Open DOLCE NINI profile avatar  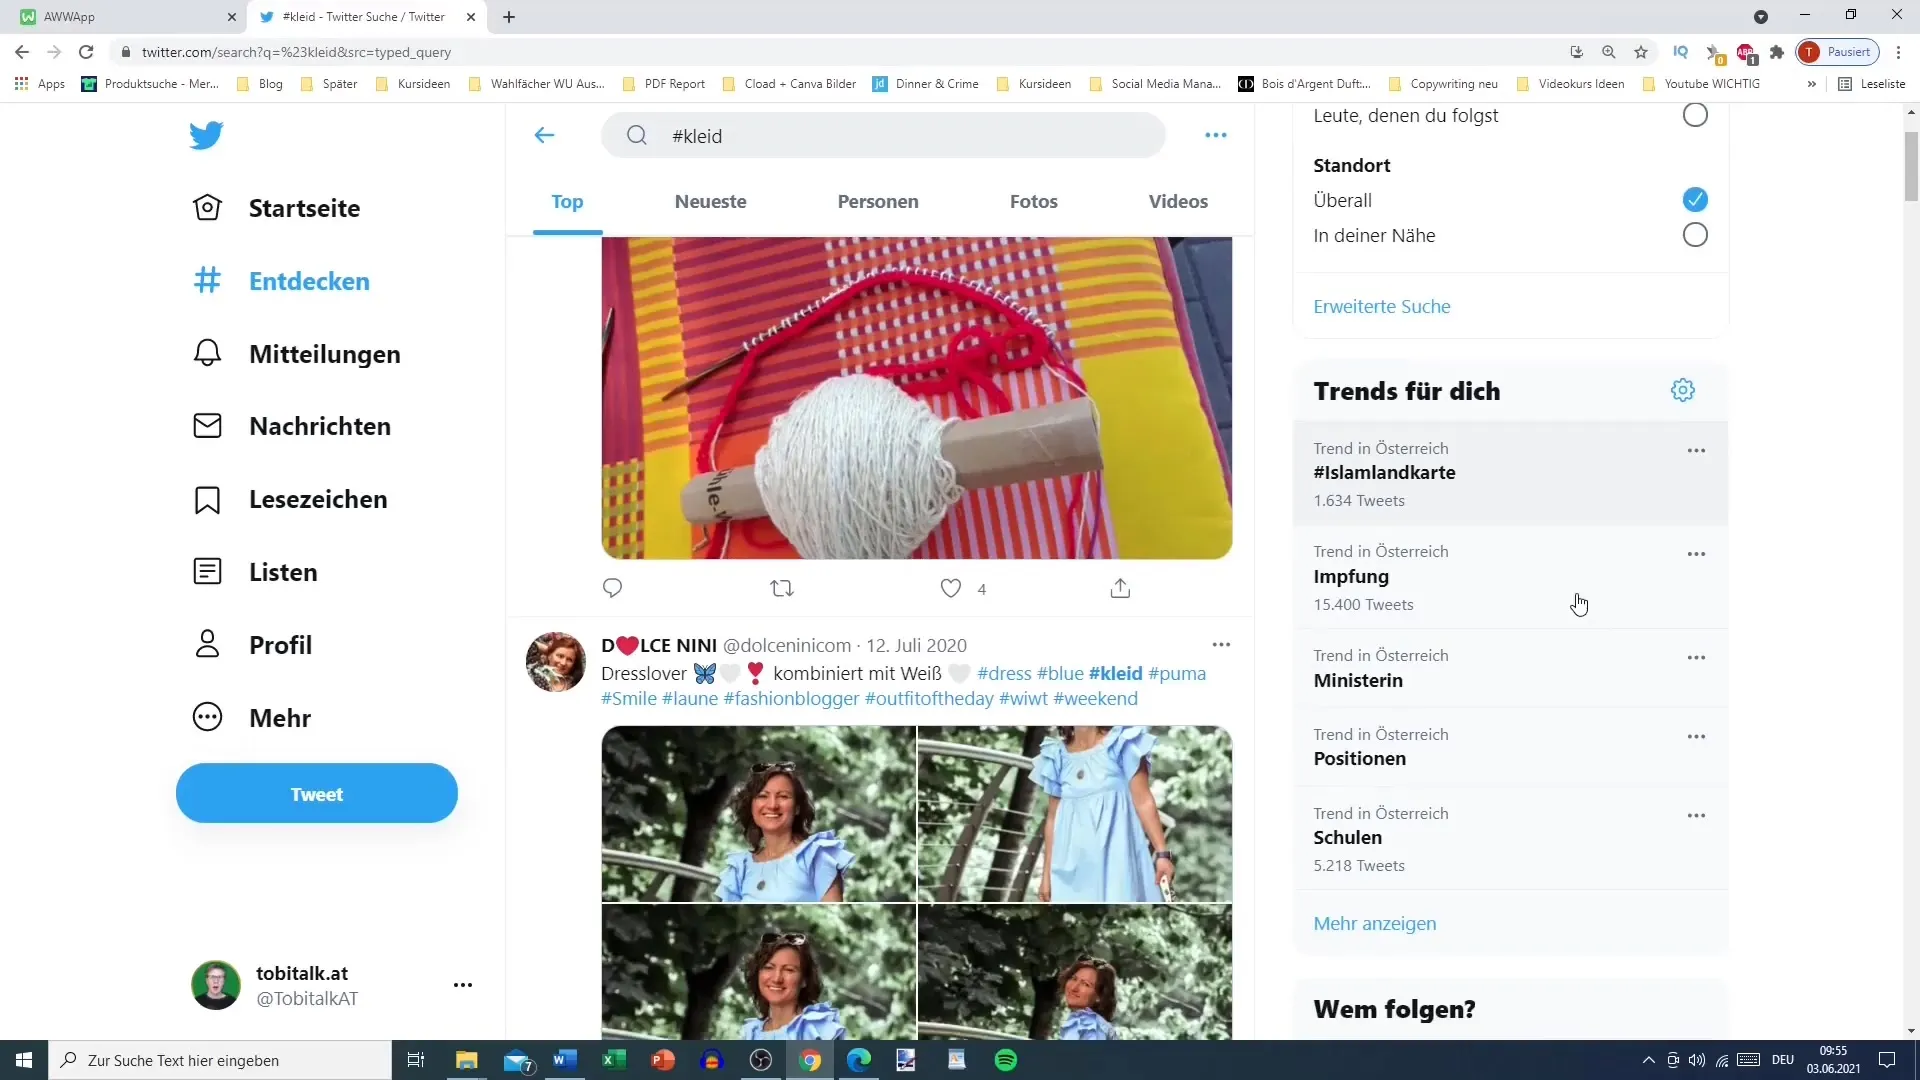tap(556, 662)
